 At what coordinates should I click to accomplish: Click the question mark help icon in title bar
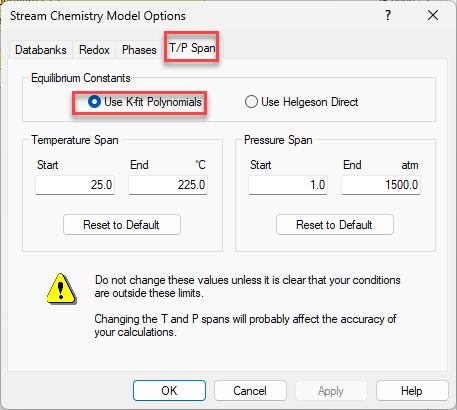pyautogui.click(x=388, y=15)
